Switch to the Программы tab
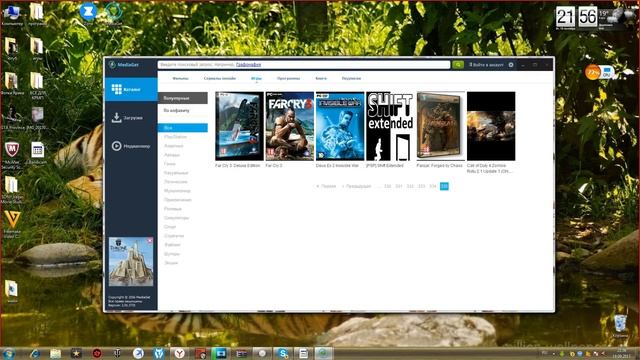The width and height of the screenshot is (640, 360). (x=288, y=78)
